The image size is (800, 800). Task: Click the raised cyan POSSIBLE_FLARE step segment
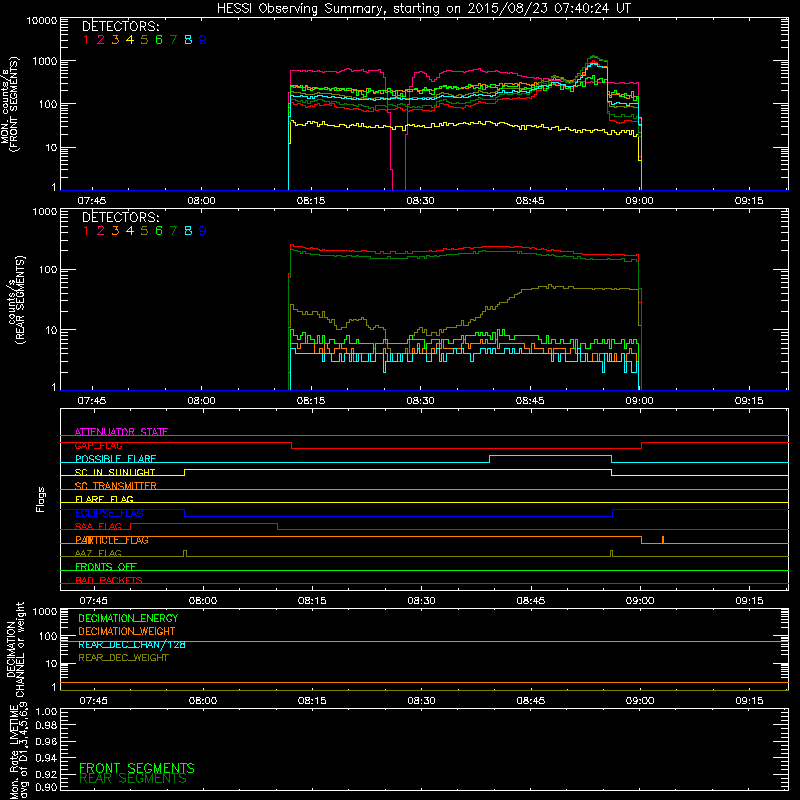(x=551, y=456)
